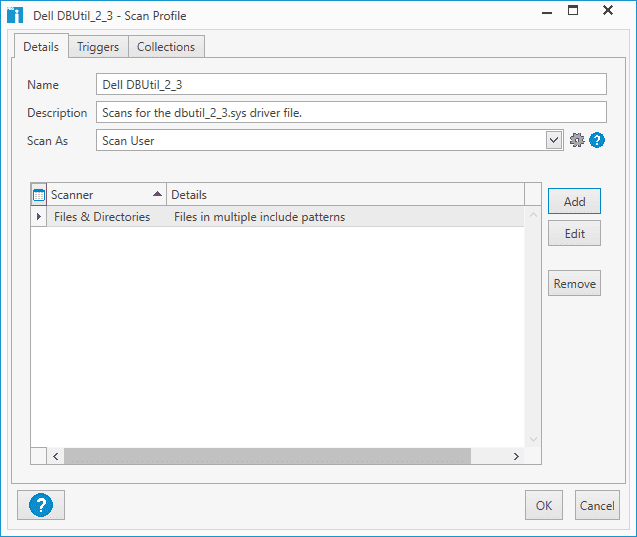
Task: Open the Scan As dropdown arrow
Action: [554, 140]
